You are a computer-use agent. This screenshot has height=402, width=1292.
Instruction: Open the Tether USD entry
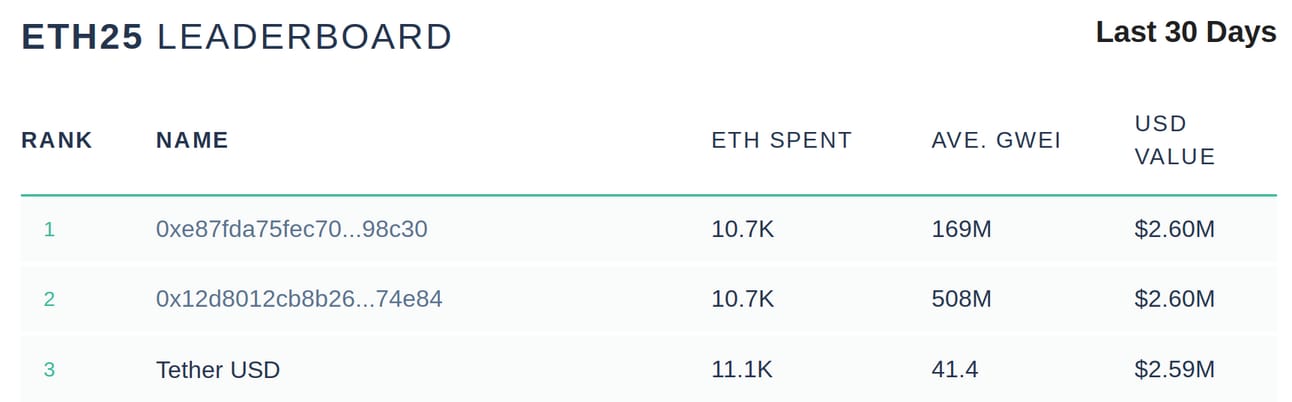pos(218,369)
